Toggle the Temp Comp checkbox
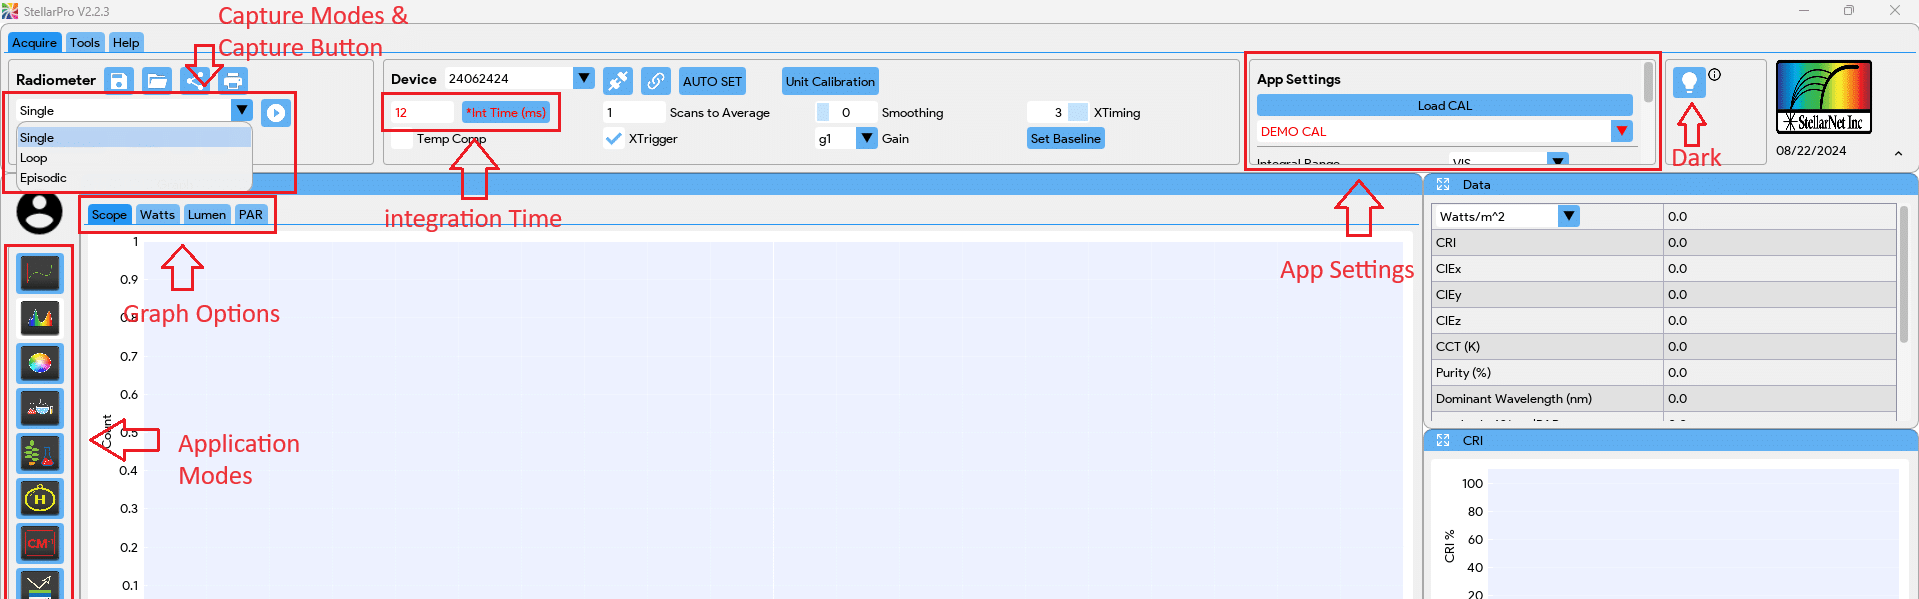The image size is (1919, 599). coord(401,139)
